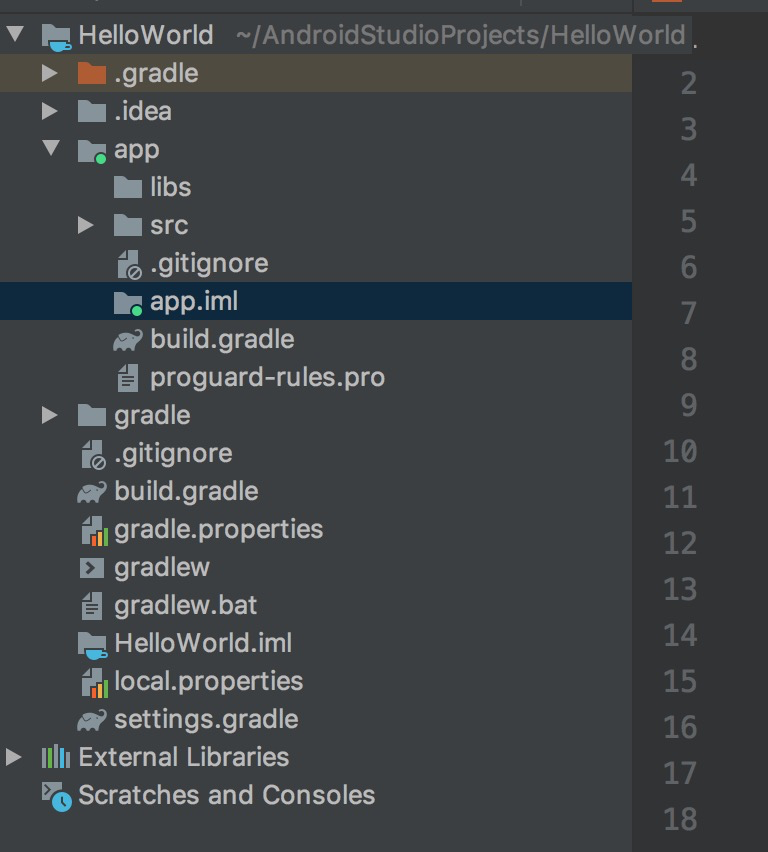Image resolution: width=768 pixels, height=852 pixels.
Task: Select the Scratches and Consoles label
Action: (227, 795)
